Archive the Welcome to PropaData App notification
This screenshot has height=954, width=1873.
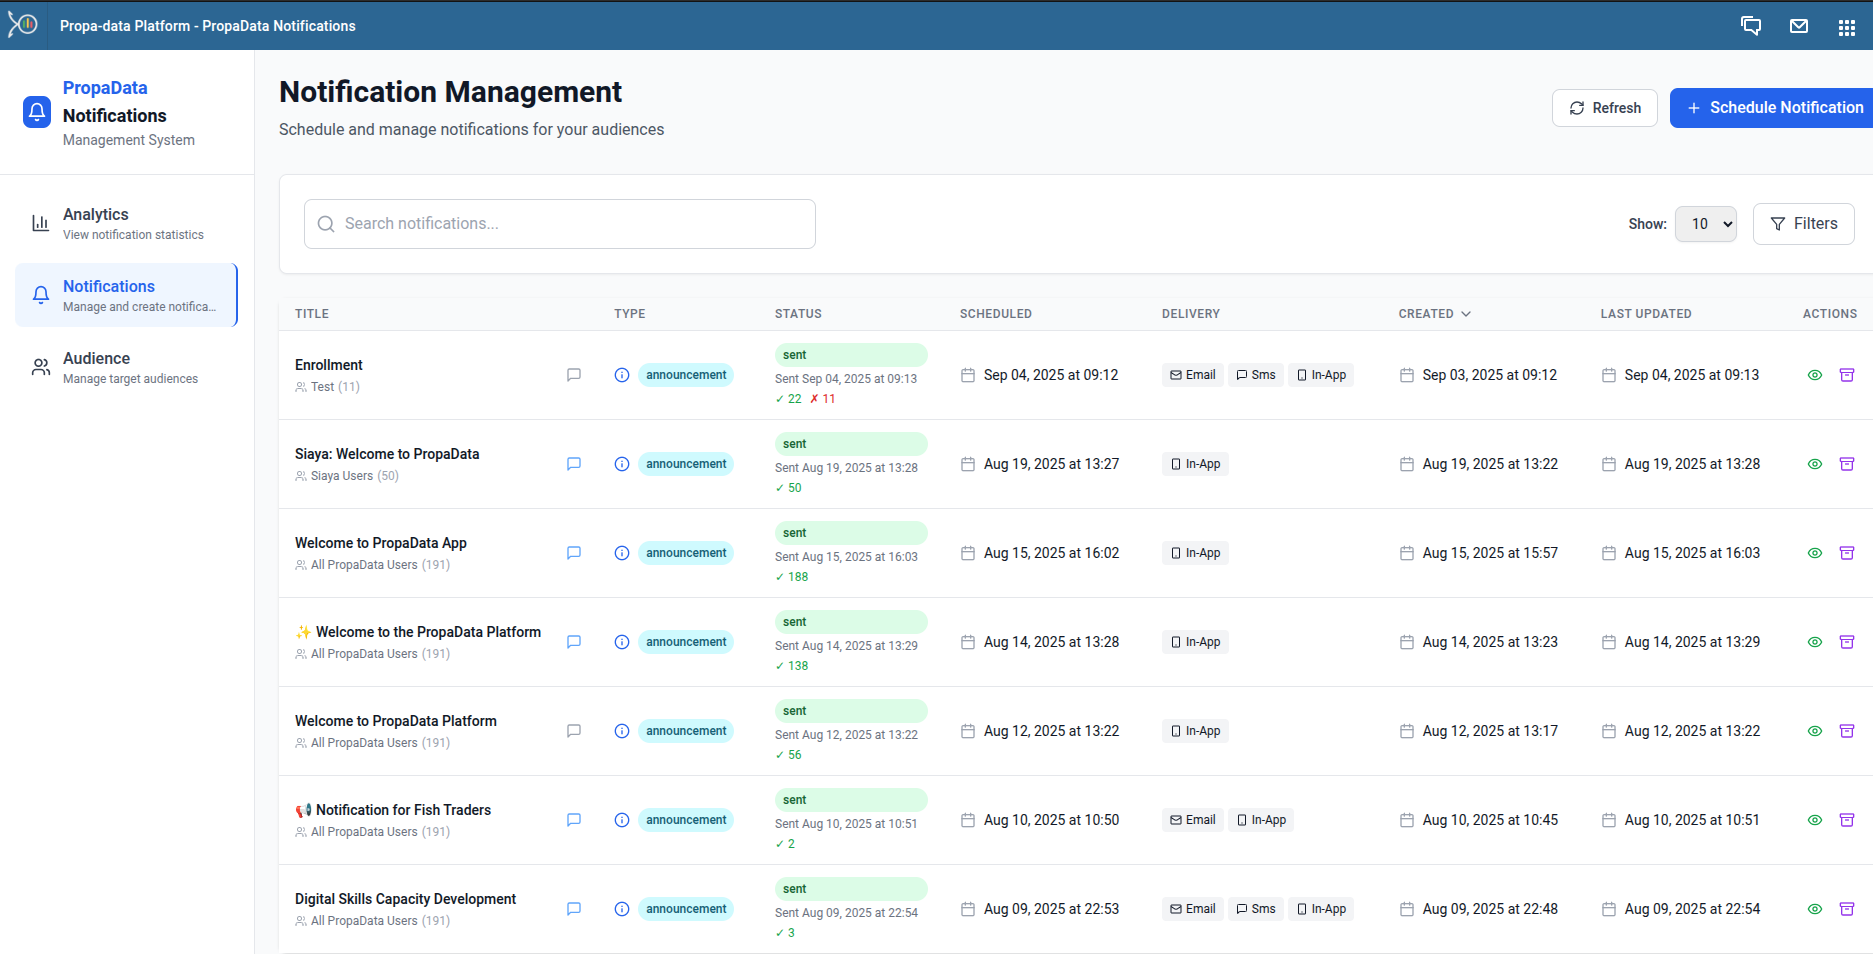tap(1846, 553)
